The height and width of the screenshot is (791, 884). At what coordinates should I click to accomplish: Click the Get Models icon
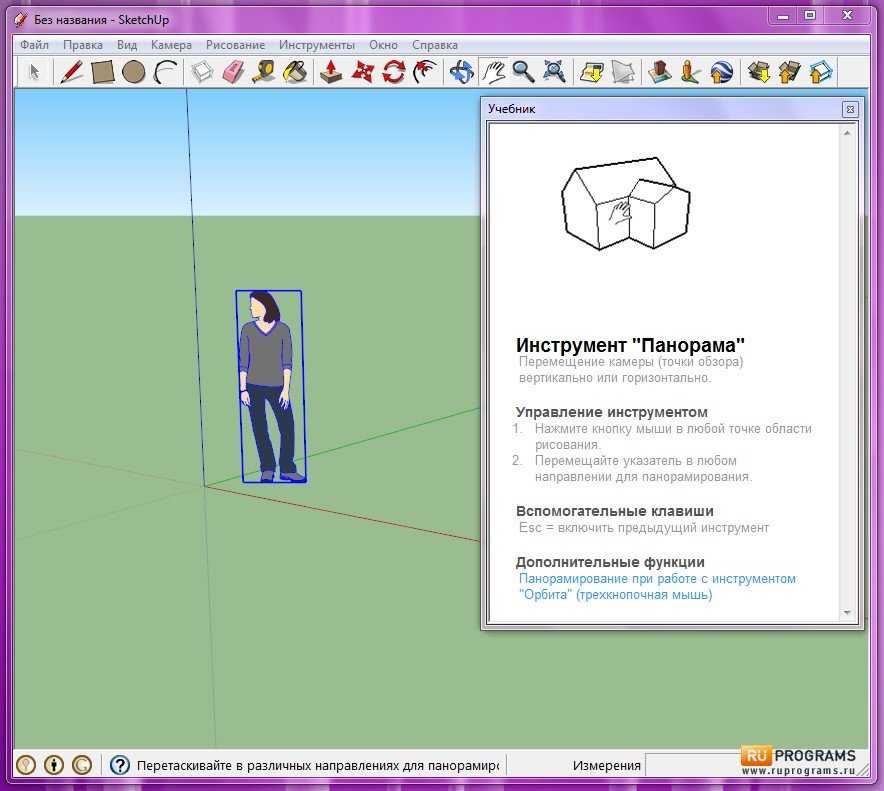click(x=759, y=72)
